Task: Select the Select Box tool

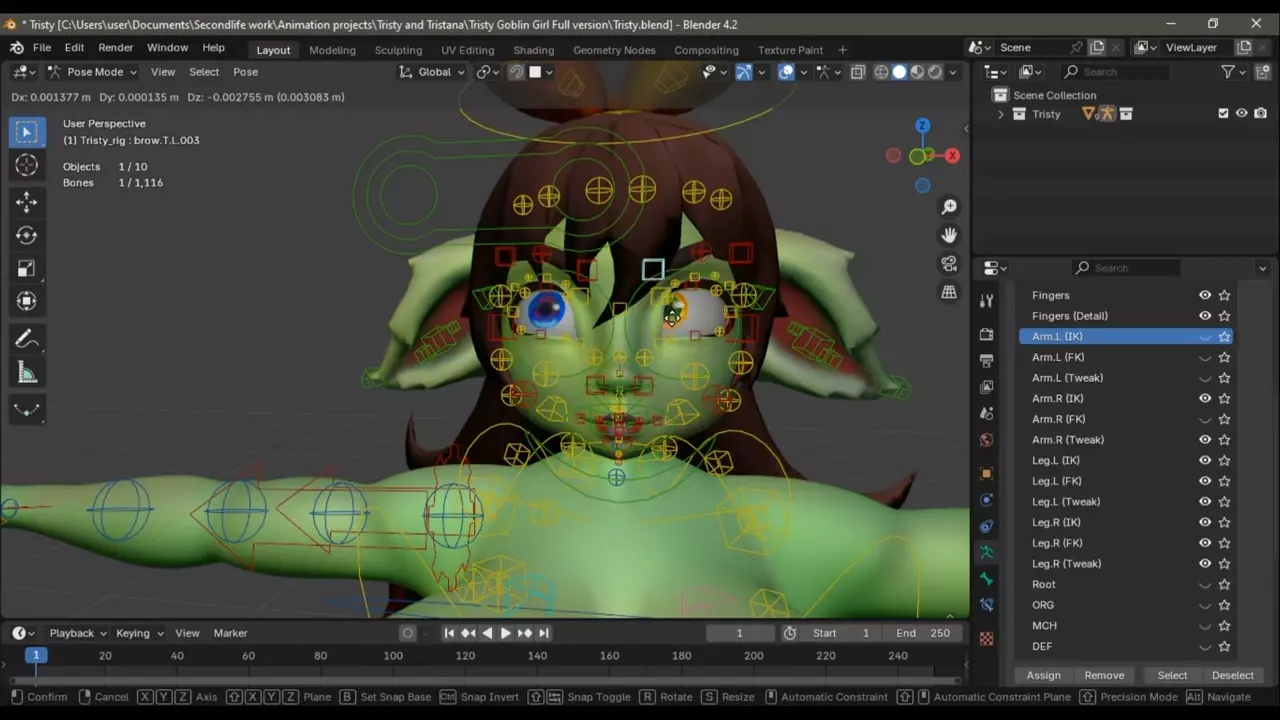Action: (27, 132)
